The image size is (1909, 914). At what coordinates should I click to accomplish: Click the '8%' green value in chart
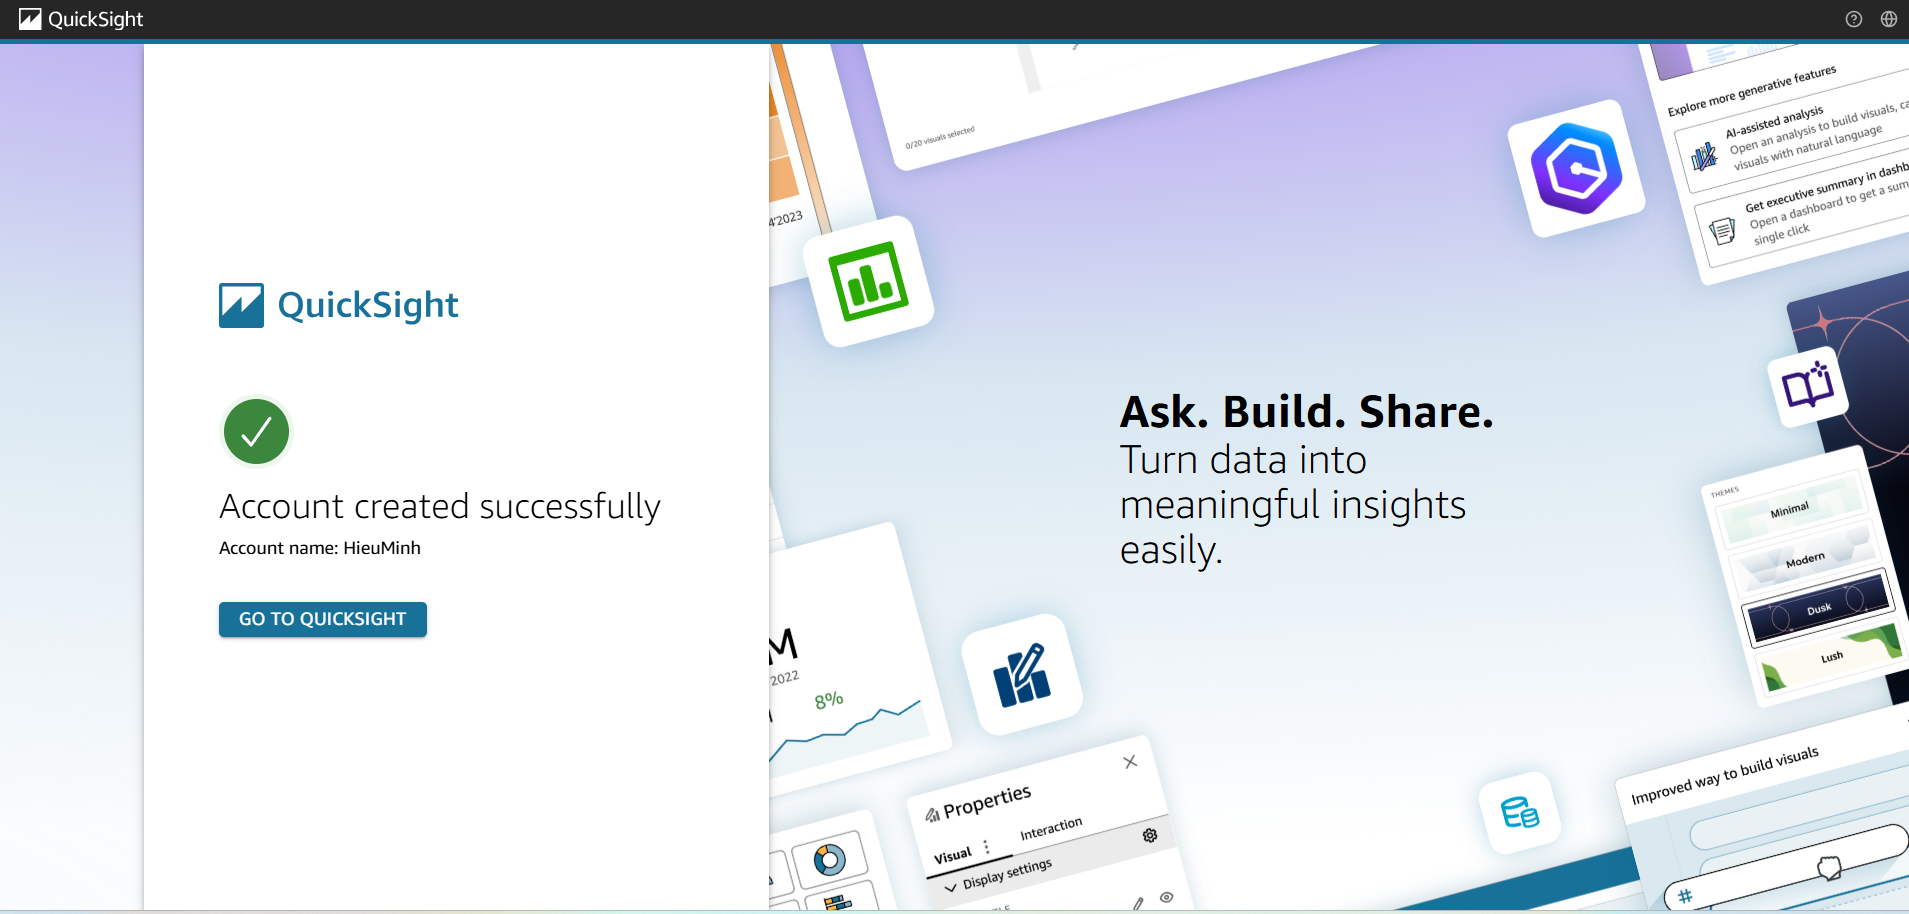point(829,700)
